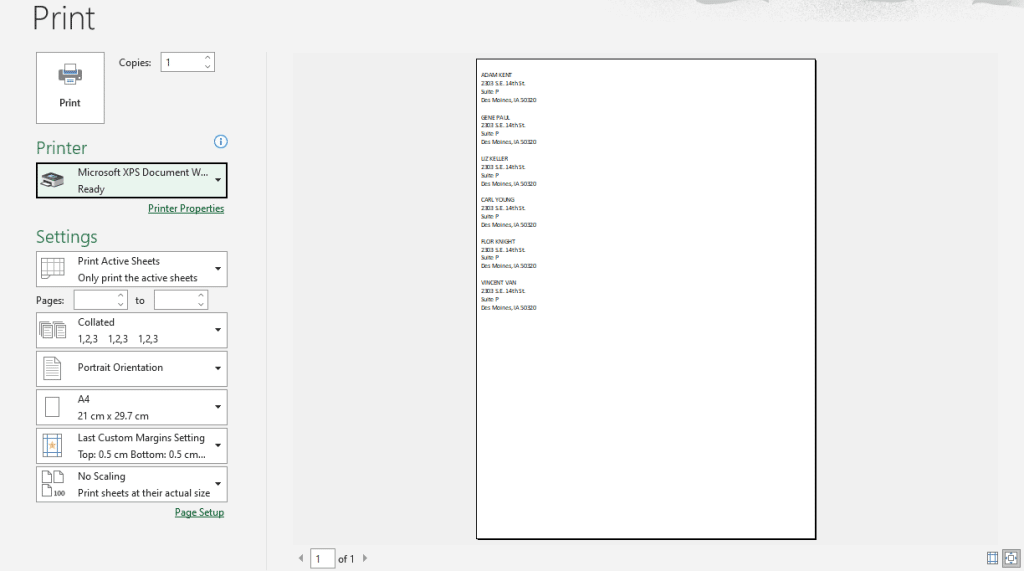
Task: Open Printer Properties link
Action: 186,209
